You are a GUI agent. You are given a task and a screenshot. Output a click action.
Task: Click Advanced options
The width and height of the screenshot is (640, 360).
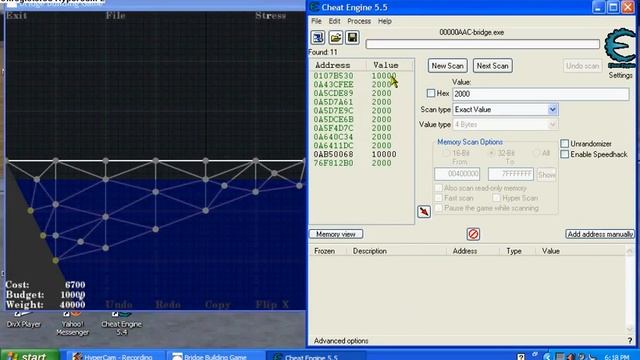[x=341, y=340]
